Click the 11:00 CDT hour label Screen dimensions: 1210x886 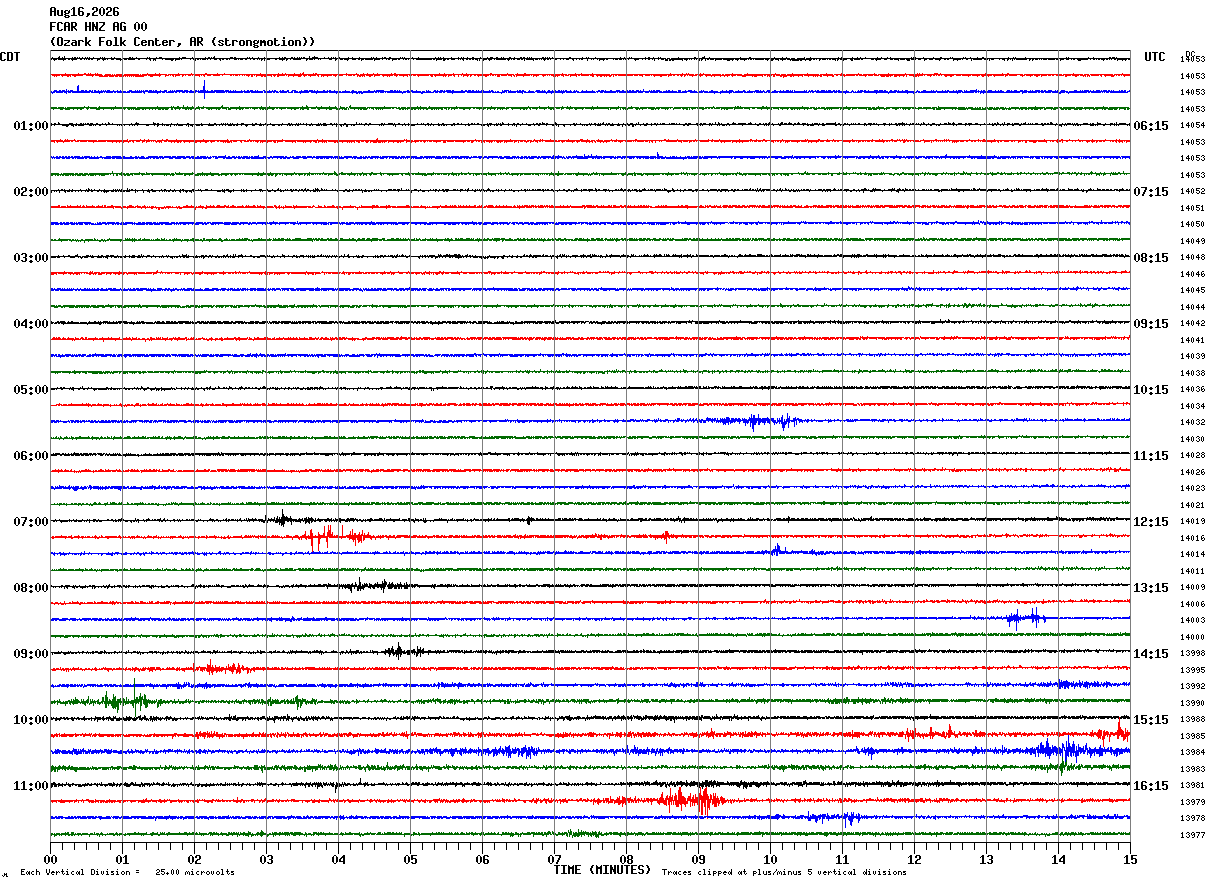31,786
